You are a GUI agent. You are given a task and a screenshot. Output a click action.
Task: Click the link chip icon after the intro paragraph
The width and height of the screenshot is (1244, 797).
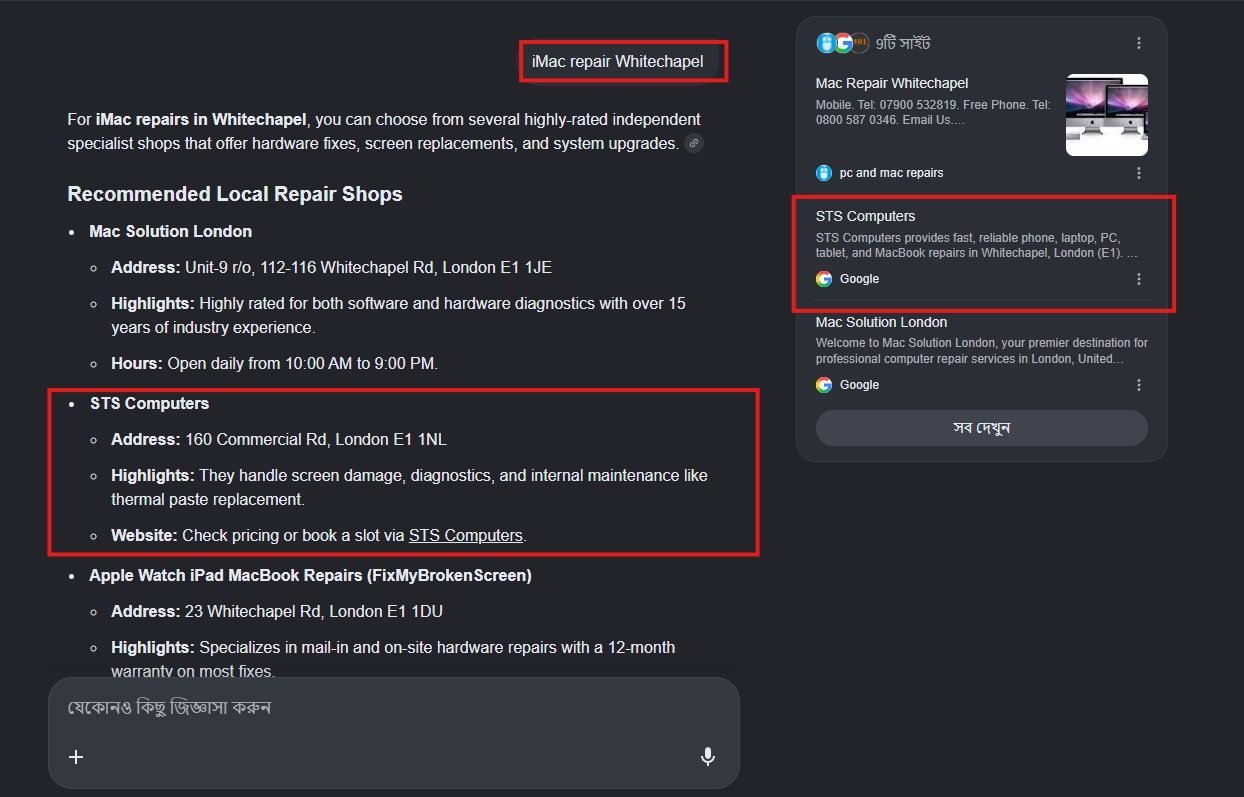point(694,144)
